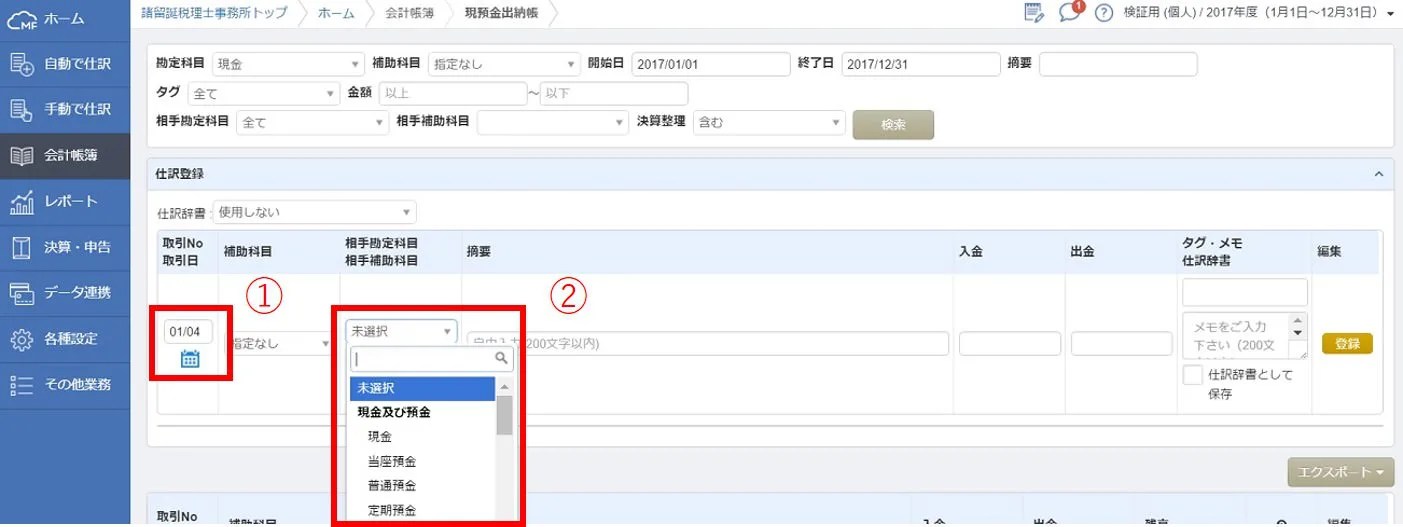
Task: Click the 01/04 transaction date field
Action: pos(189,331)
